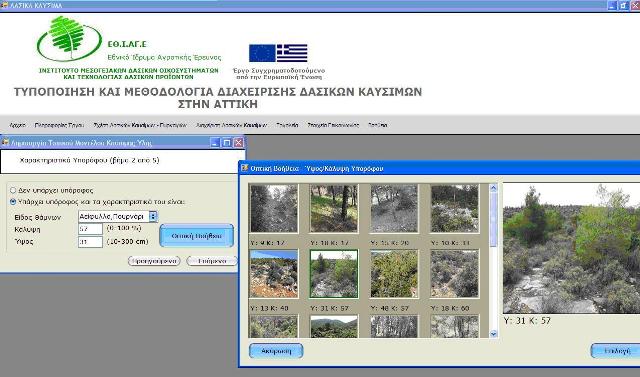This screenshot has width=640, height=377.
Task: Select the fourth thumbnail in the top row
Action: click(x=454, y=208)
